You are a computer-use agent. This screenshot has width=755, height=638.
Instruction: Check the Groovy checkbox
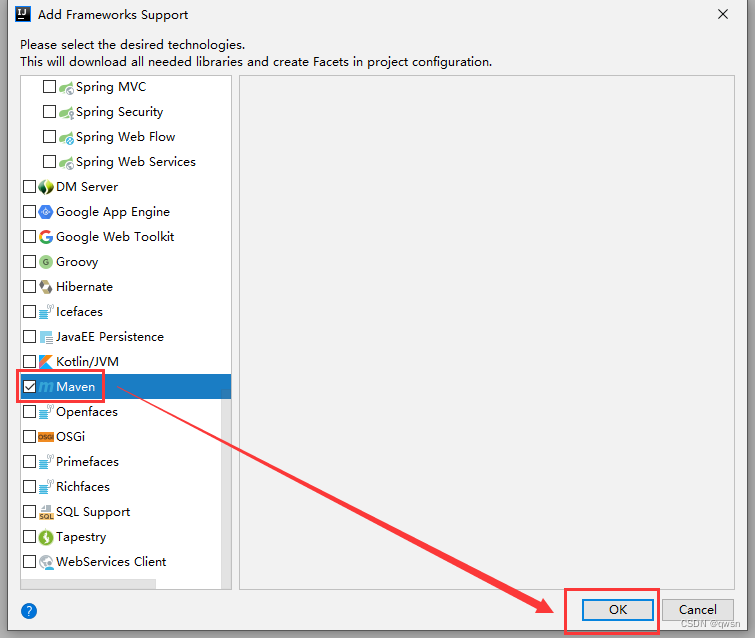click(x=29, y=261)
